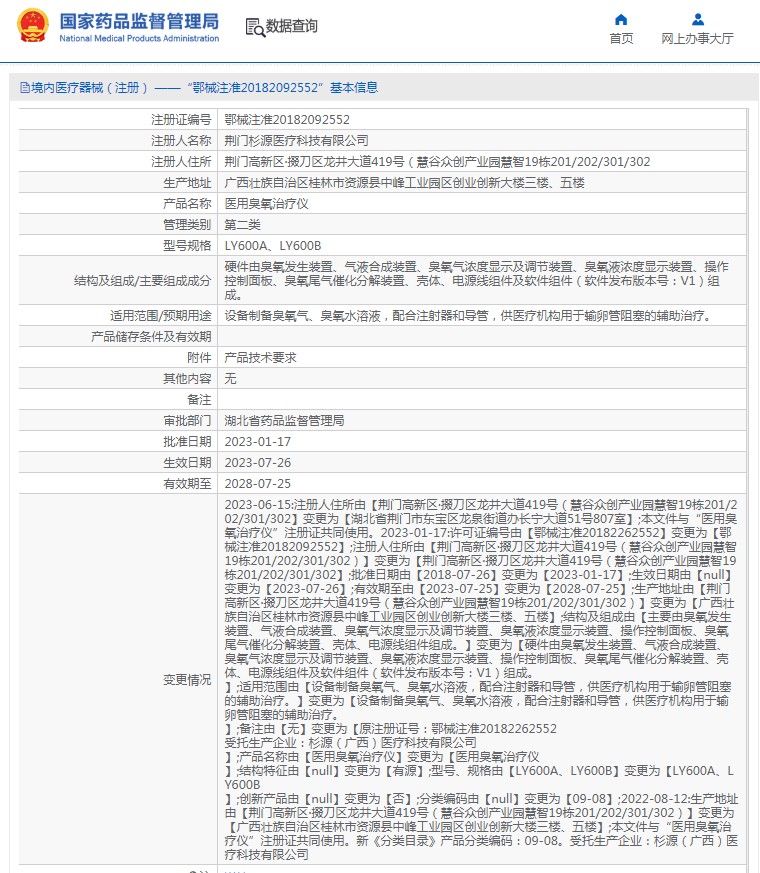Select 荆门杉源医疗科技有限公司 registrant name
This screenshot has width=760, height=873.
click(296, 141)
